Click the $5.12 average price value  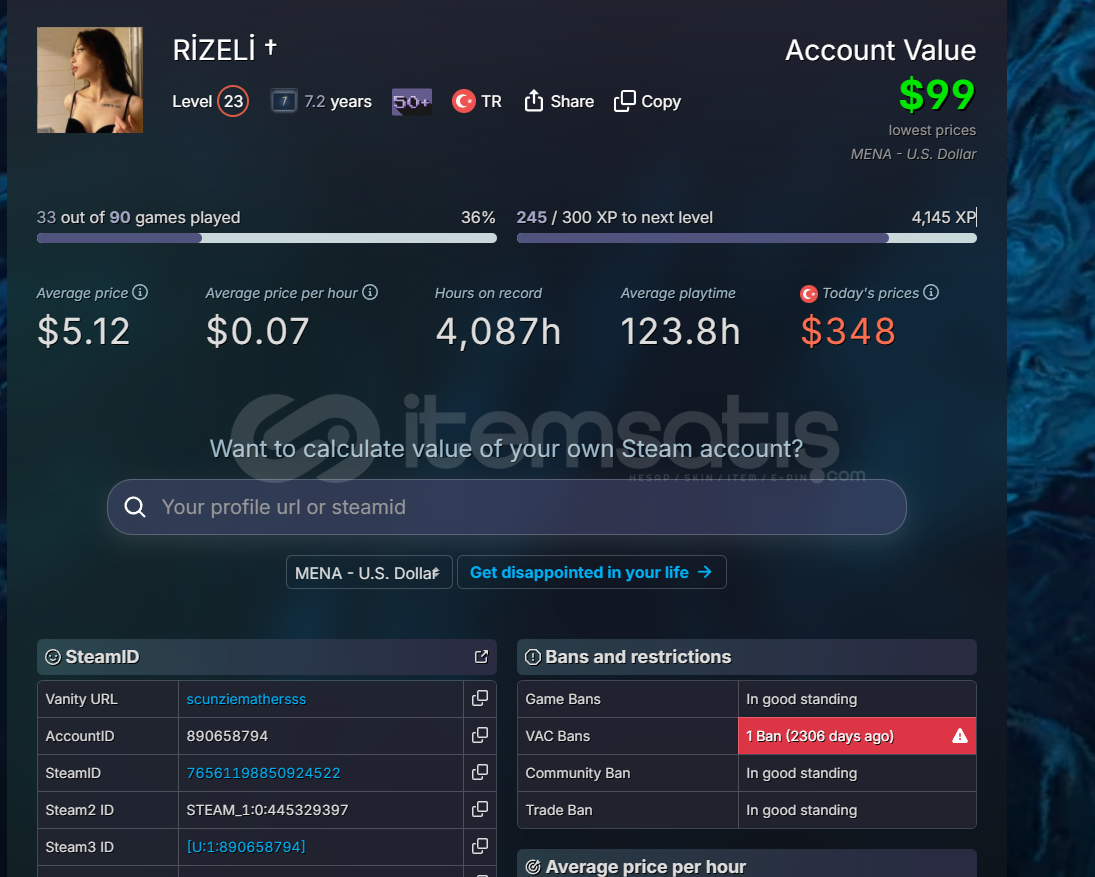[83, 331]
